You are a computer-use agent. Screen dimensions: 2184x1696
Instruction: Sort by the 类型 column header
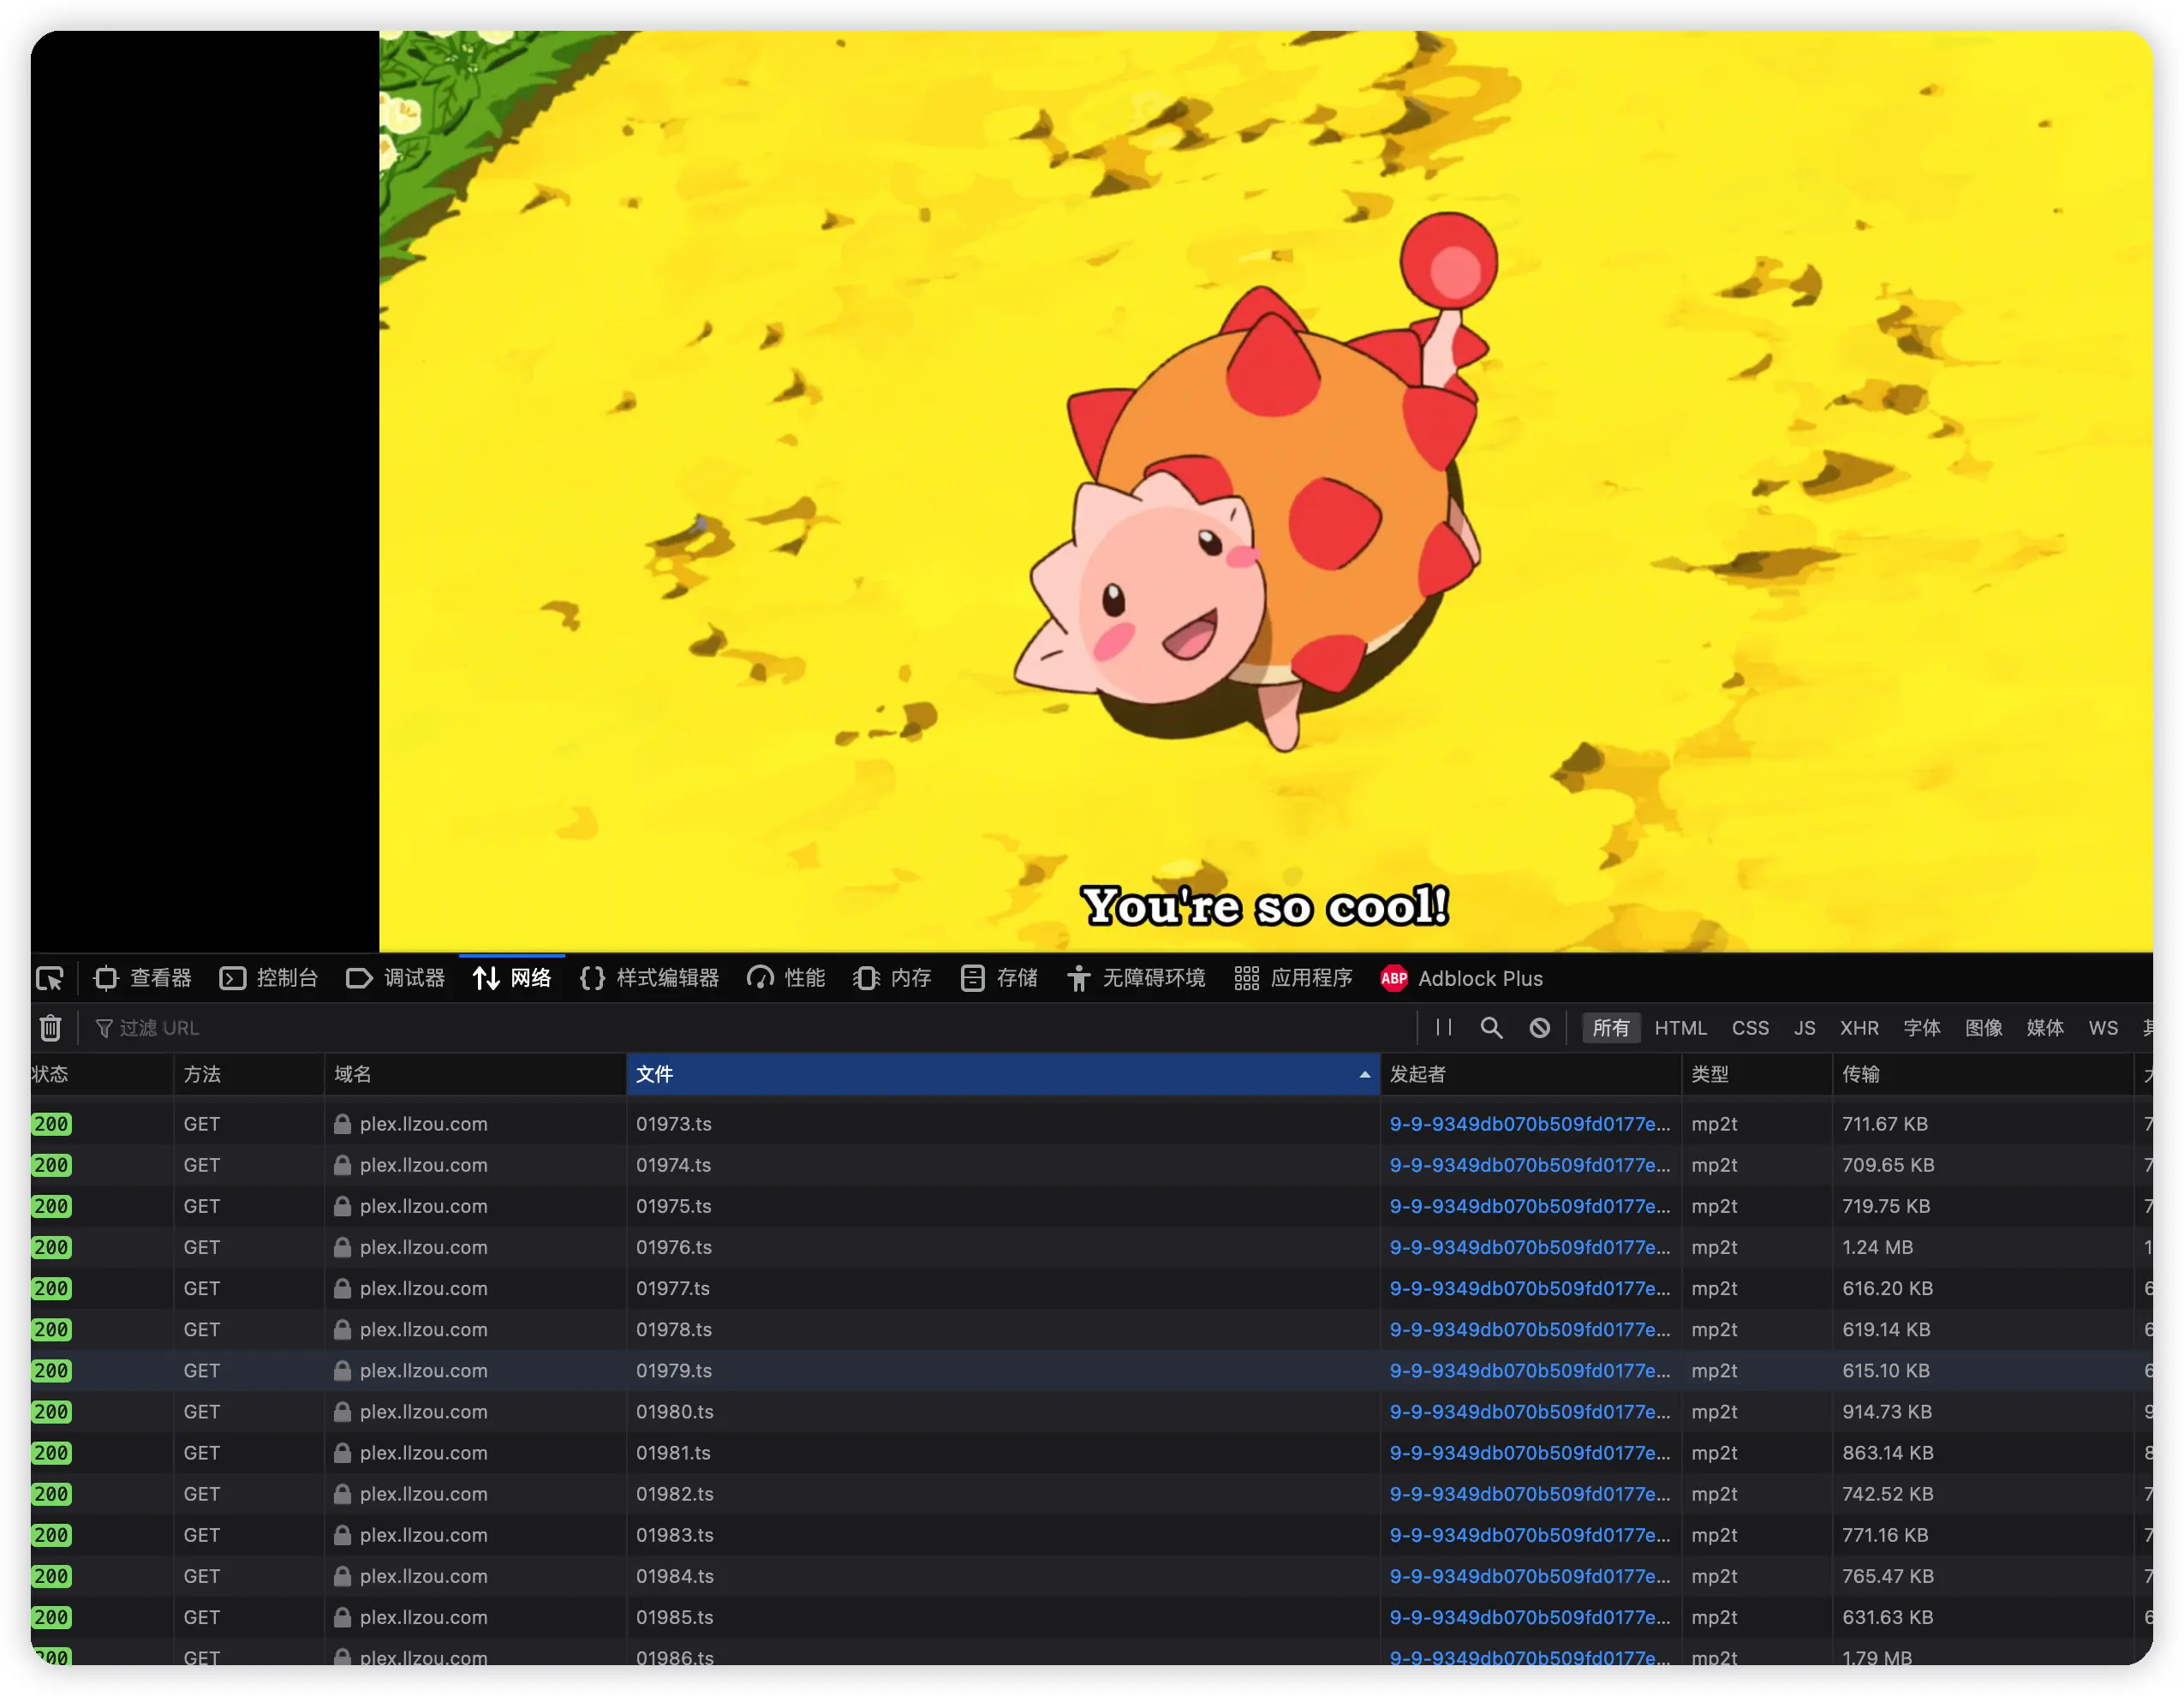point(1757,1074)
